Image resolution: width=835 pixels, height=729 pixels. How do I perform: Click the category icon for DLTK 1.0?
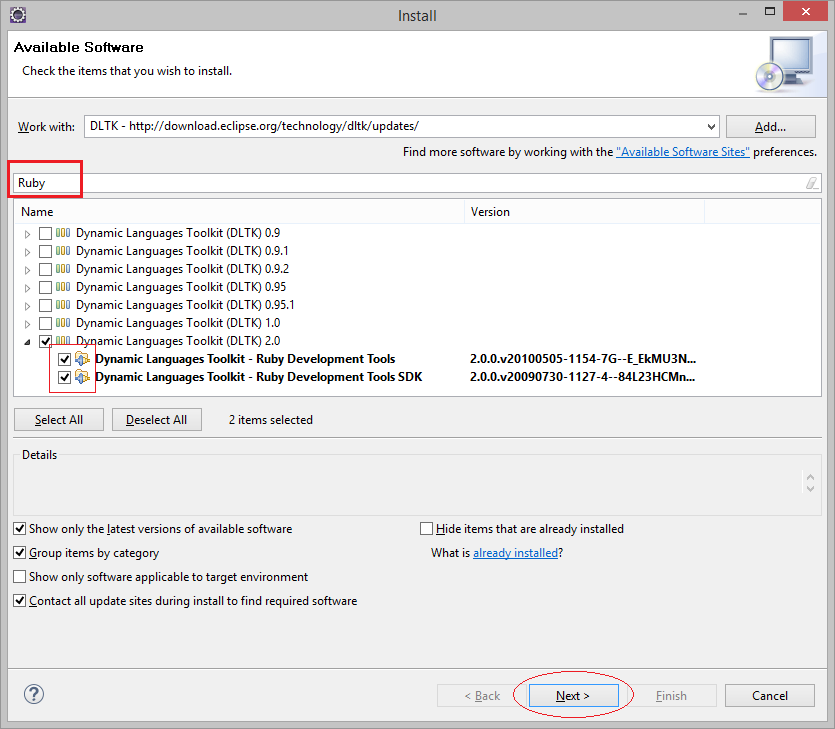click(x=63, y=323)
